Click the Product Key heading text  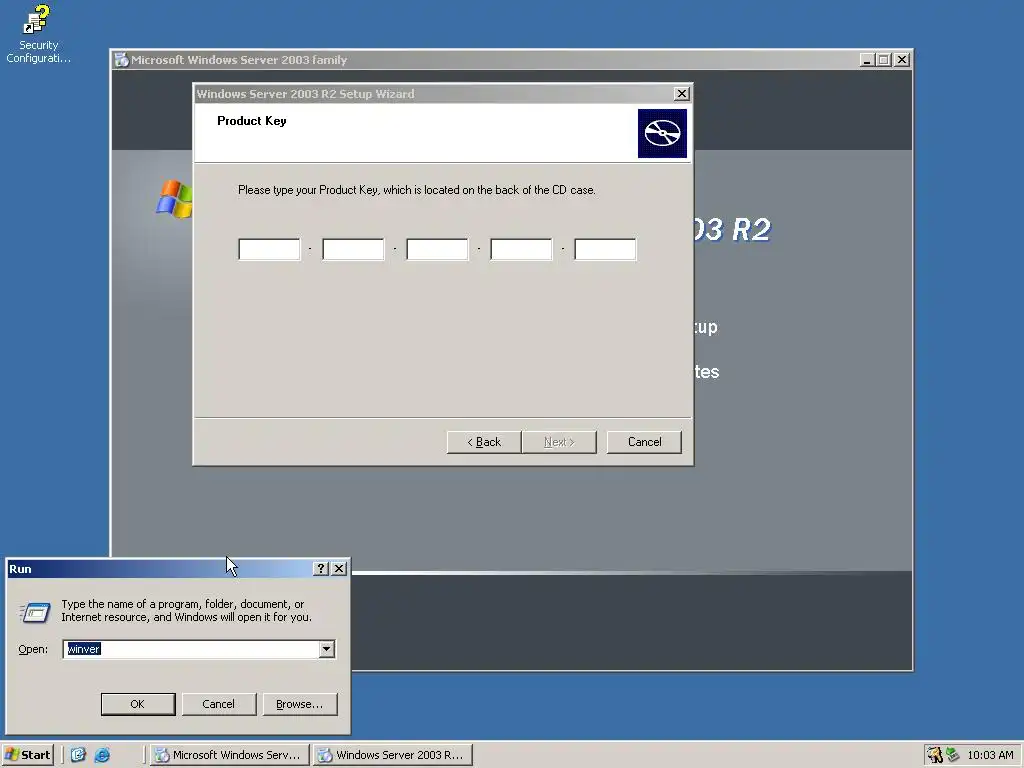tap(251, 121)
